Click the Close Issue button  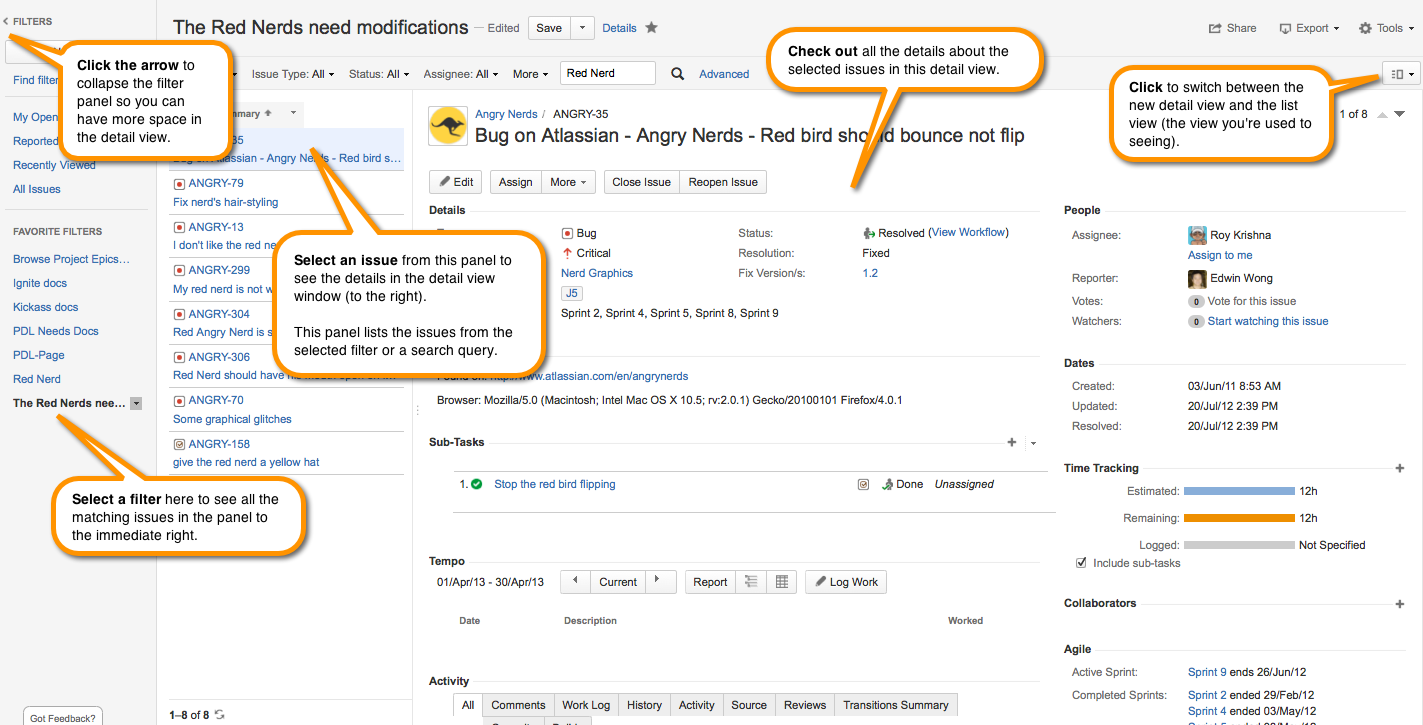tap(642, 182)
